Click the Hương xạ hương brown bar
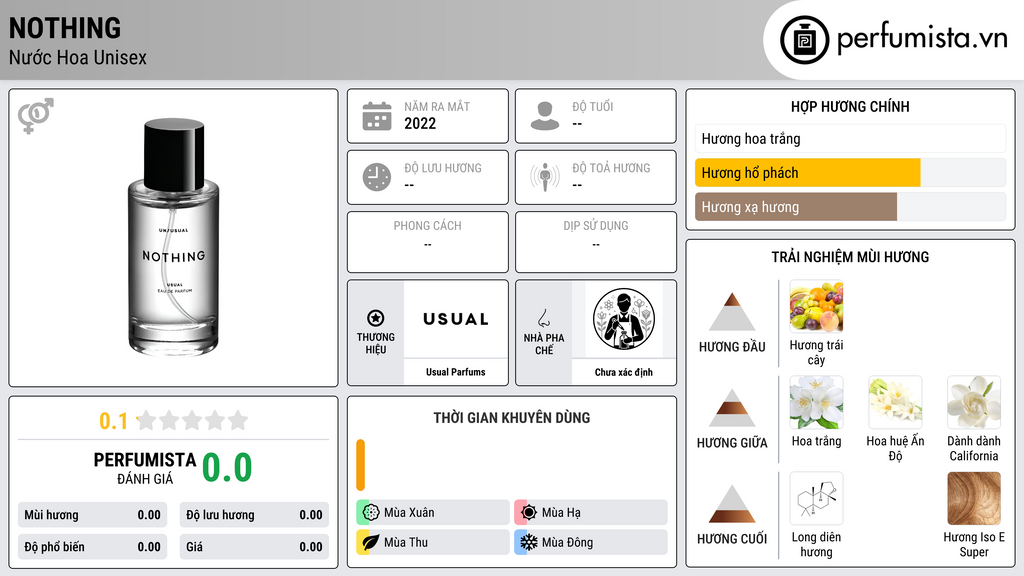This screenshot has width=1024, height=576. click(x=795, y=207)
